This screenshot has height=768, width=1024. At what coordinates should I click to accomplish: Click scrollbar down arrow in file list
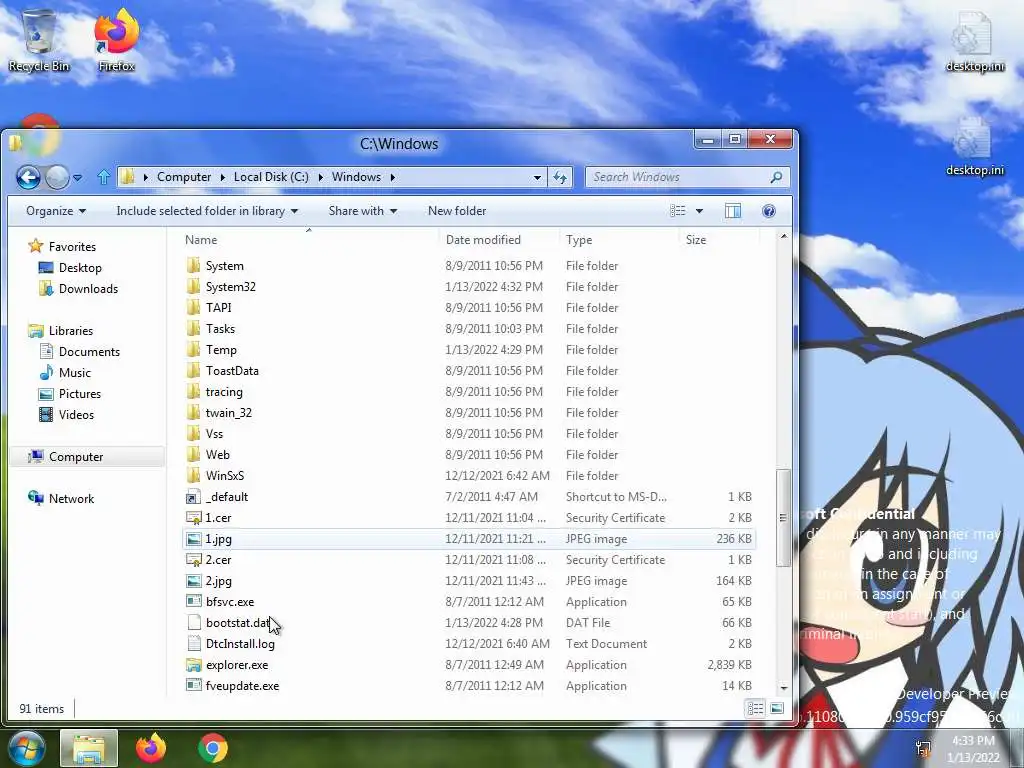pos(784,688)
